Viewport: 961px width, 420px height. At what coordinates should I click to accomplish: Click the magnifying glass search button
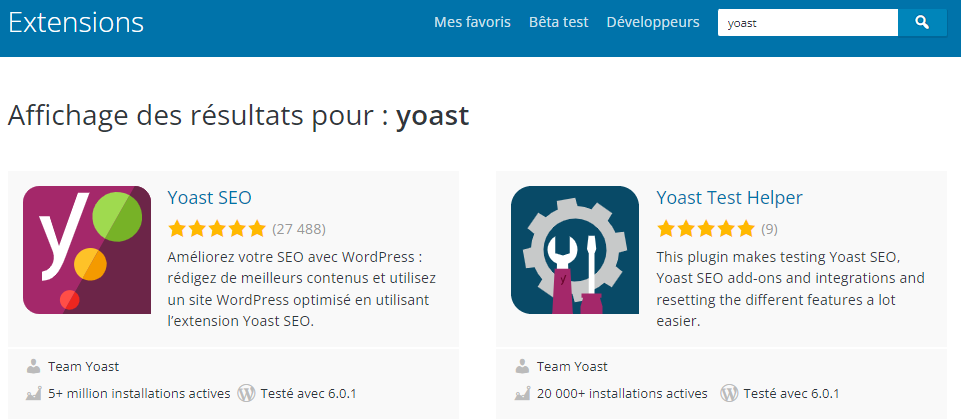(x=922, y=22)
